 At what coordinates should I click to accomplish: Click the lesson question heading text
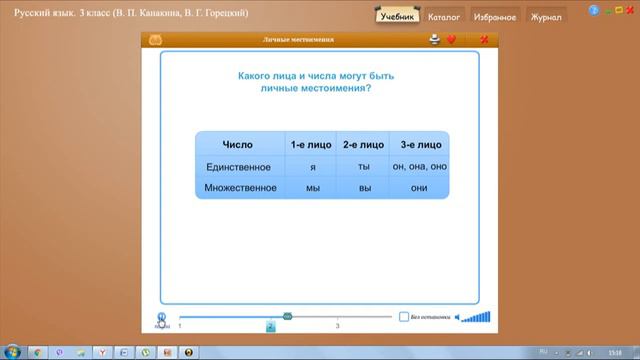(x=316, y=82)
